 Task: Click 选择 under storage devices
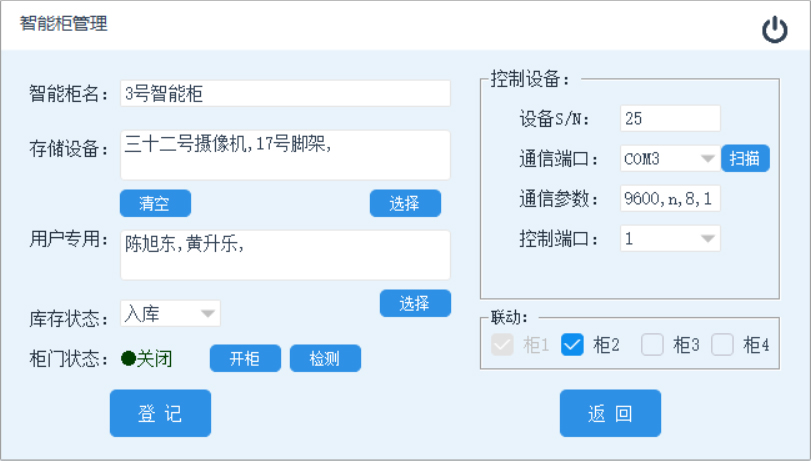405,203
